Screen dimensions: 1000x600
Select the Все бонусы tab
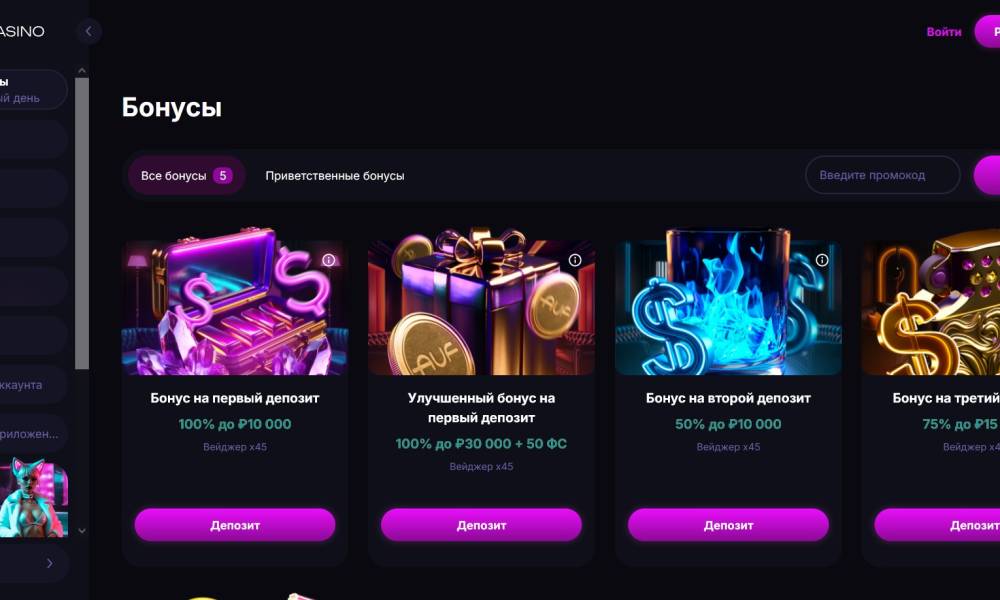point(186,175)
